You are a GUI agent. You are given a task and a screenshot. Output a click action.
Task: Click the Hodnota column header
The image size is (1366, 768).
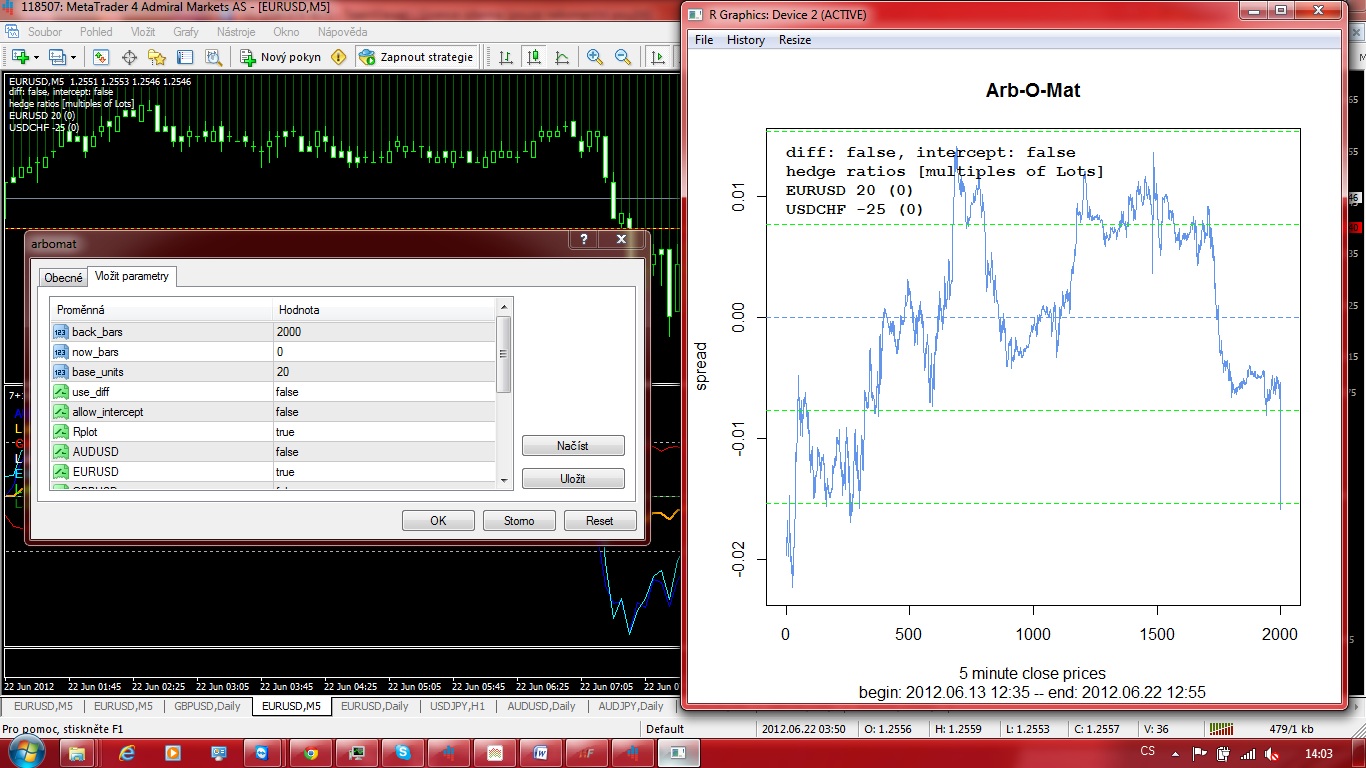tap(384, 310)
